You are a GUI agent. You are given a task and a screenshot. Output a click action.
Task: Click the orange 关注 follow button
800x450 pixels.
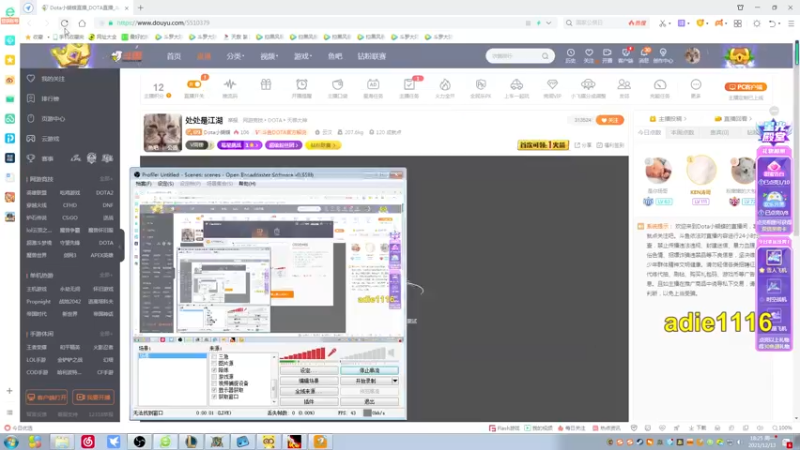610,120
